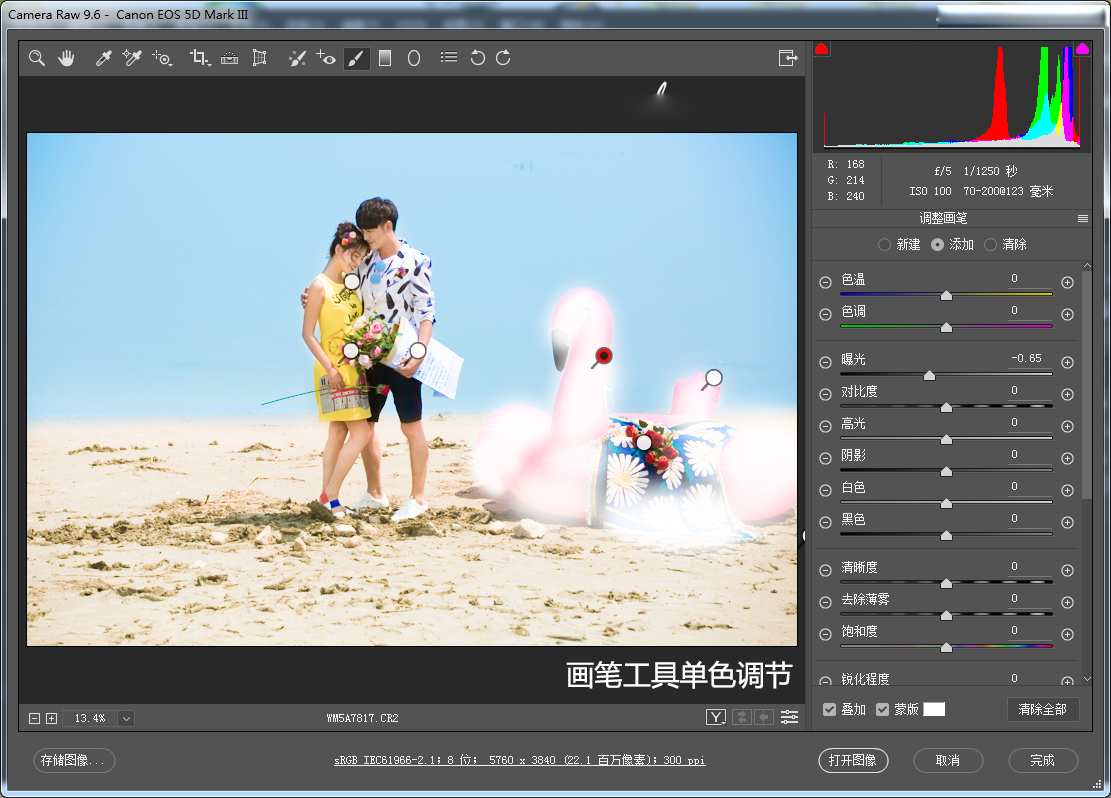The width and height of the screenshot is (1111, 798).
Task: Decrease 高光 with minus button
Action: click(825, 426)
